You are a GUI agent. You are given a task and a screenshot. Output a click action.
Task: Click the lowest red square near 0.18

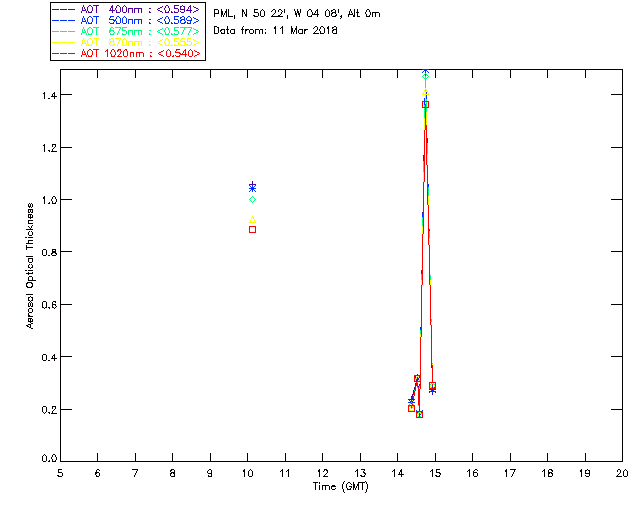click(x=419, y=414)
